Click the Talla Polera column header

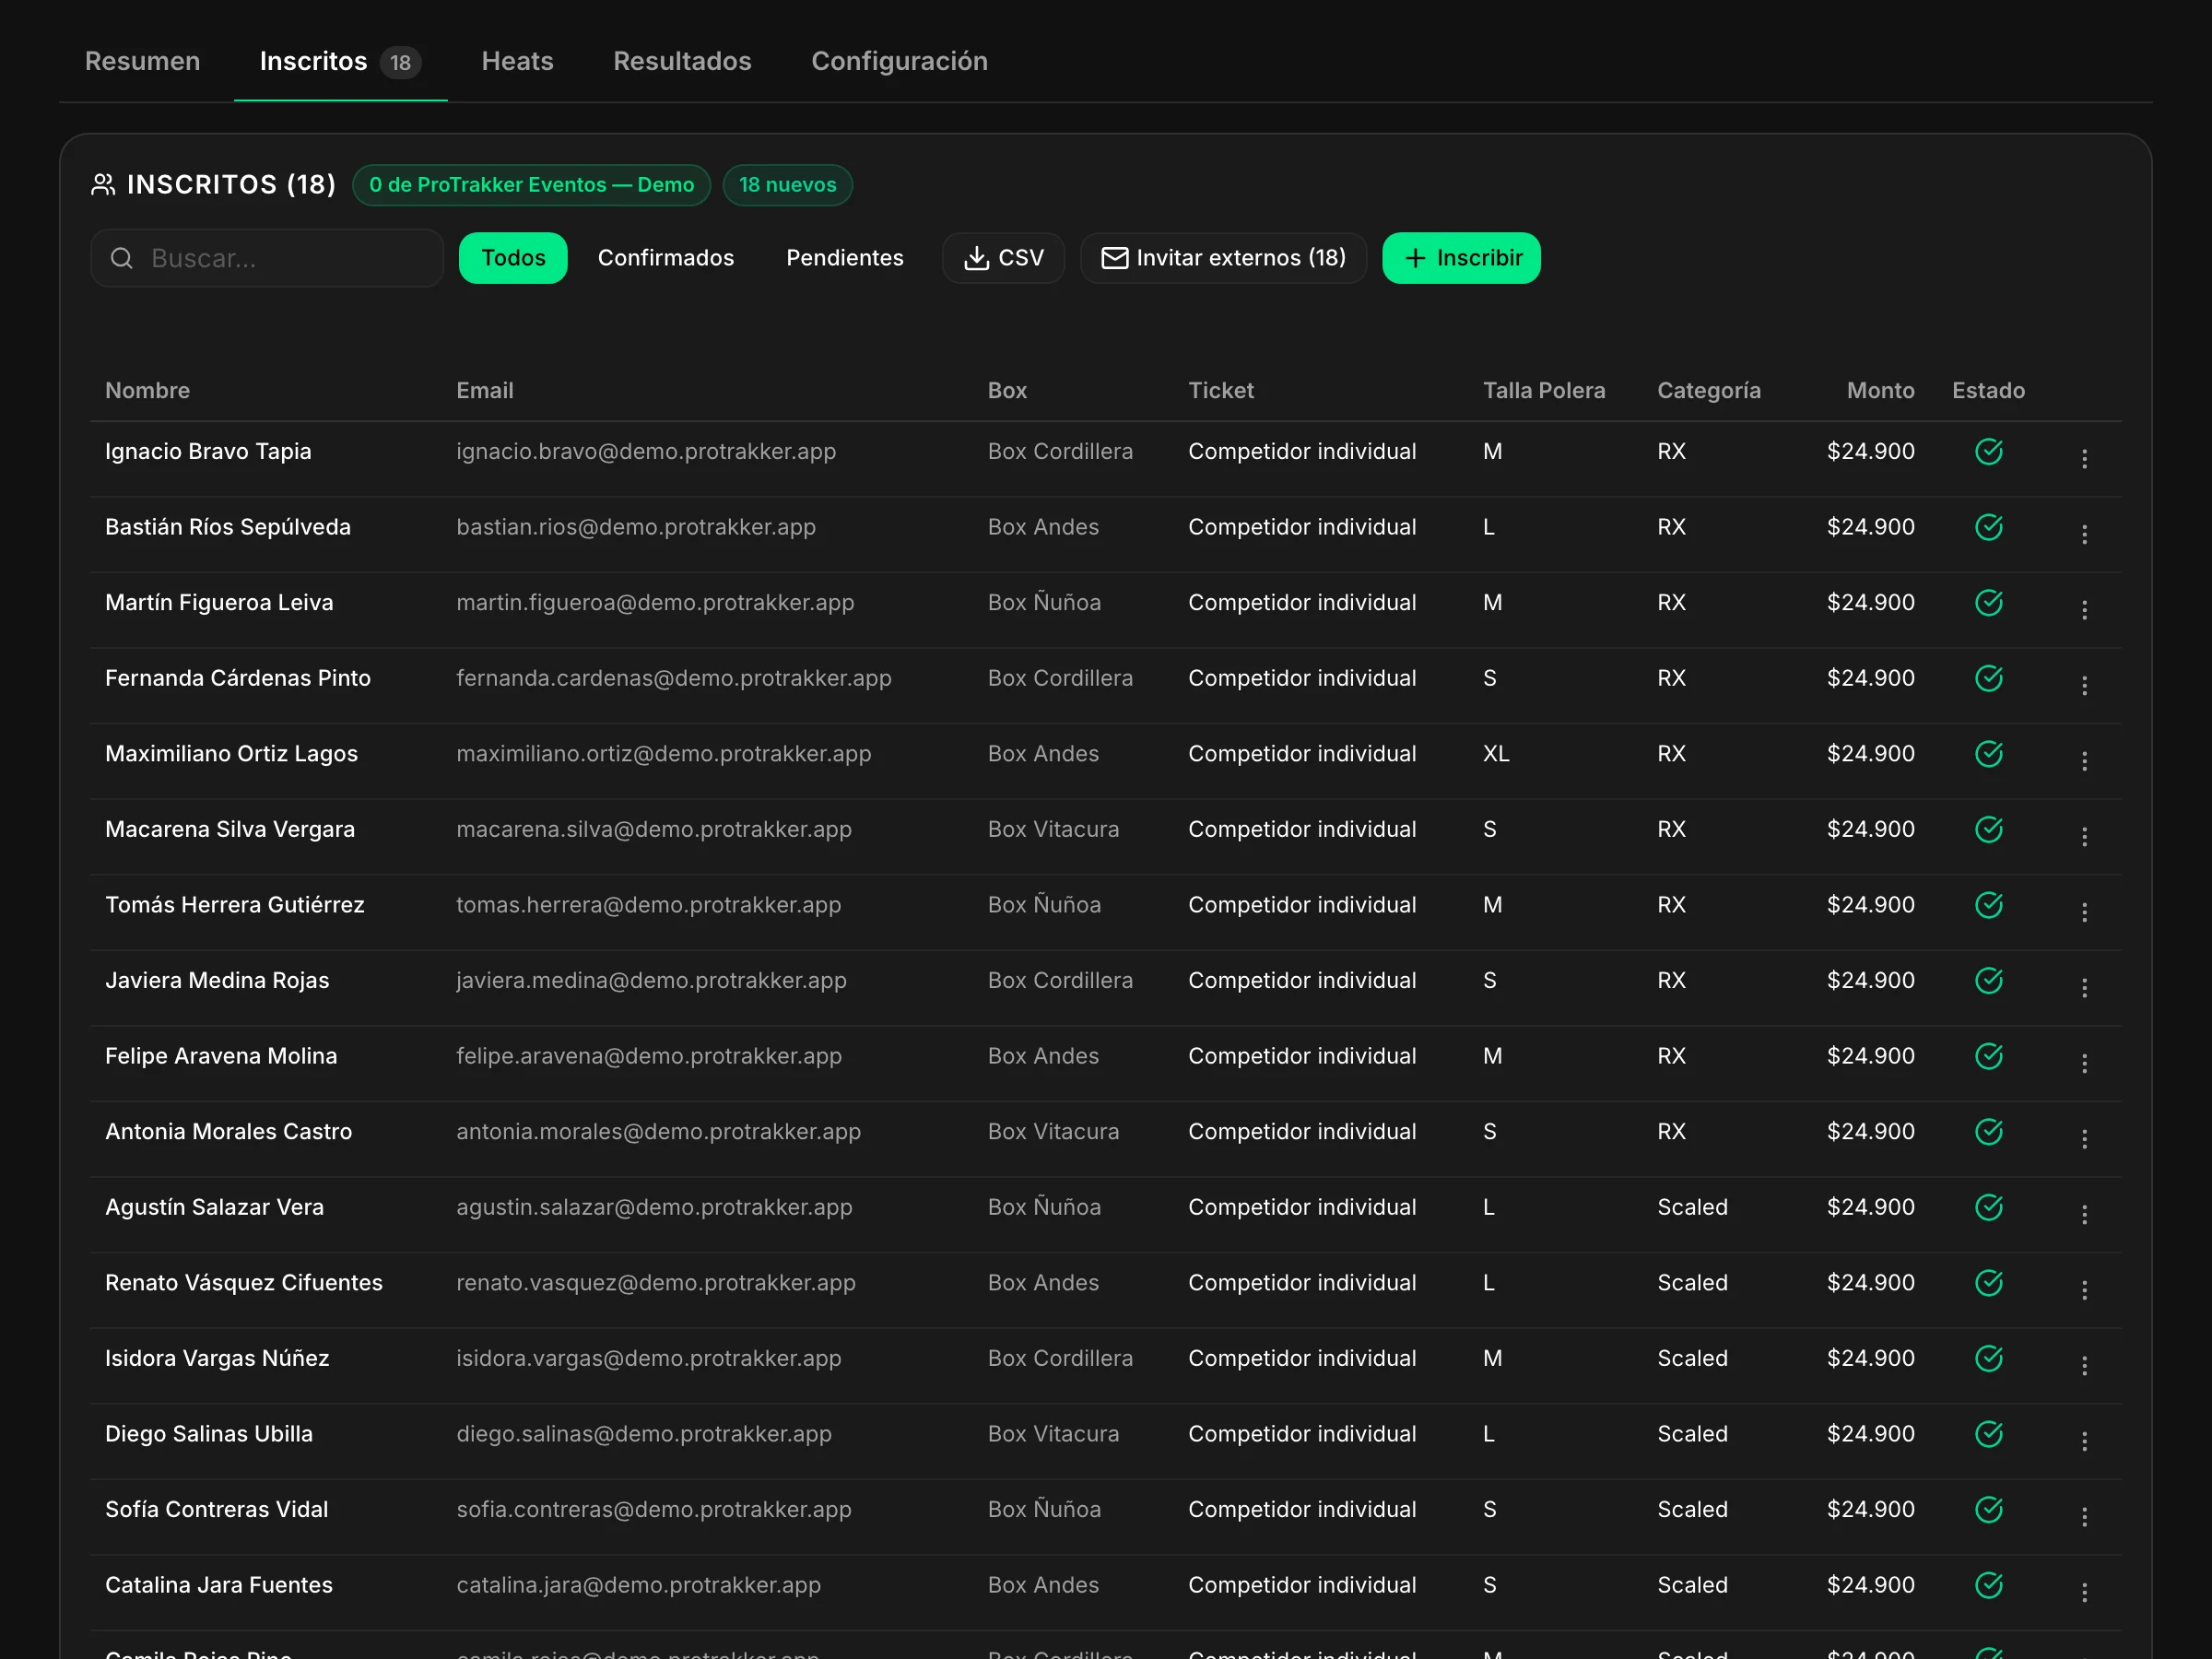click(x=1544, y=391)
